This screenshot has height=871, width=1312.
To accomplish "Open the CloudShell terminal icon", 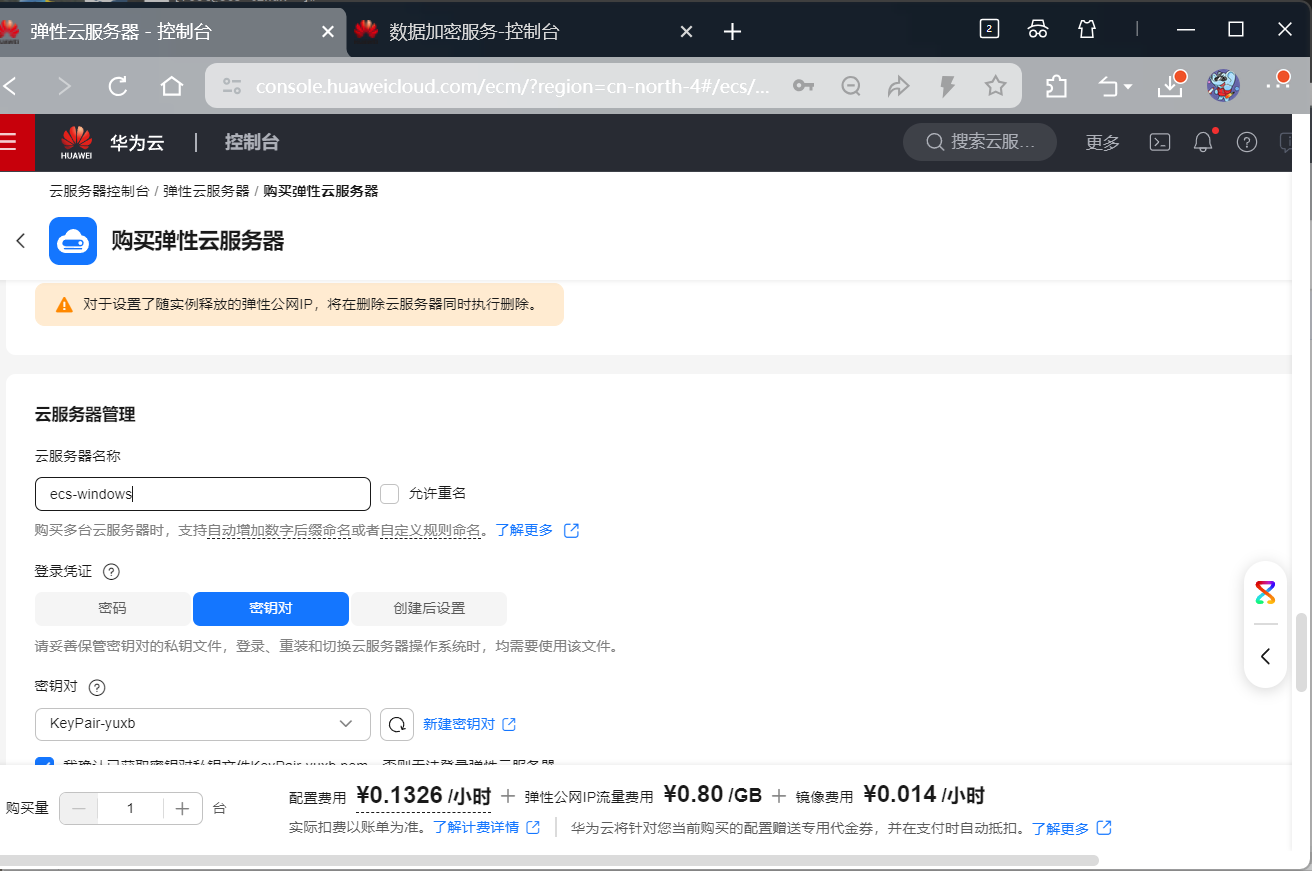I will tap(1159, 142).
